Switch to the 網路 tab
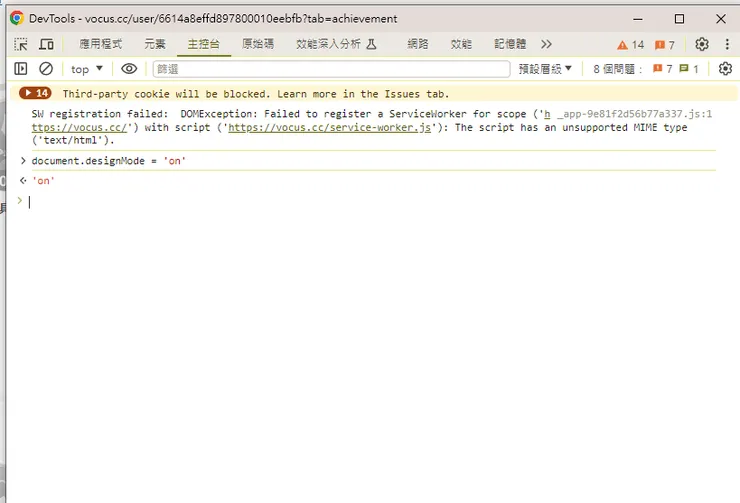Image resolution: width=740 pixels, height=503 pixels. 418,44
